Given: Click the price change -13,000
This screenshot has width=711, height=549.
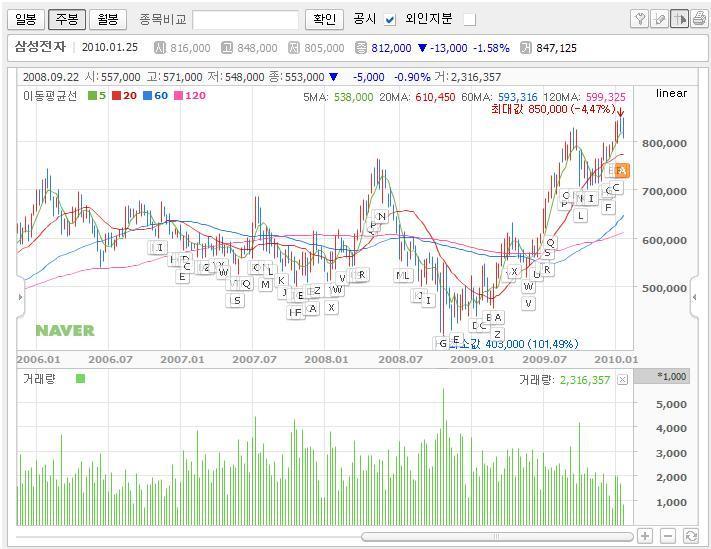Looking at the screenshot, I should 448,48.
